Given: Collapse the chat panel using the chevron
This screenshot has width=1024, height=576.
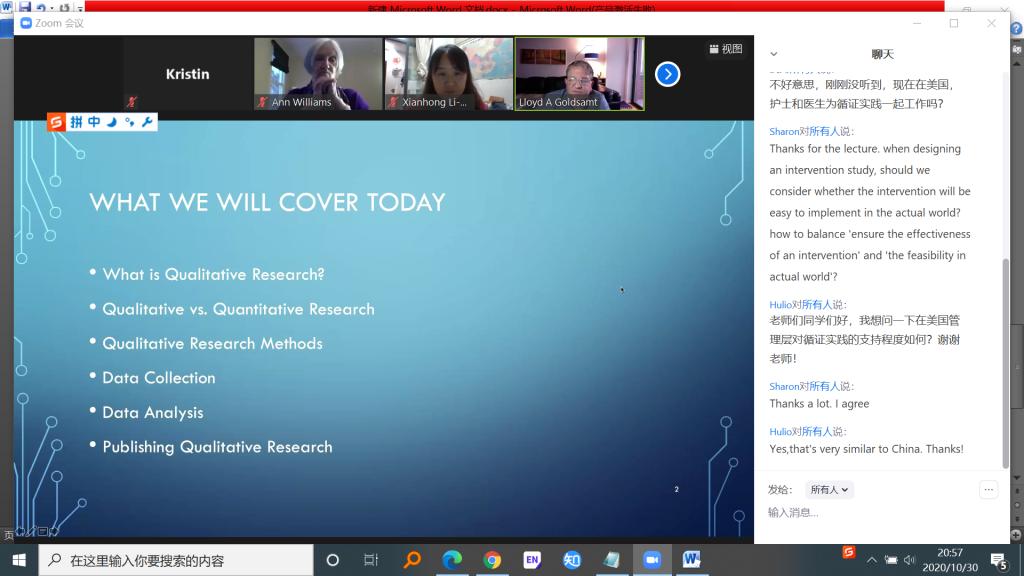Looking at the screenshot, I should click(x=773, y=54).
